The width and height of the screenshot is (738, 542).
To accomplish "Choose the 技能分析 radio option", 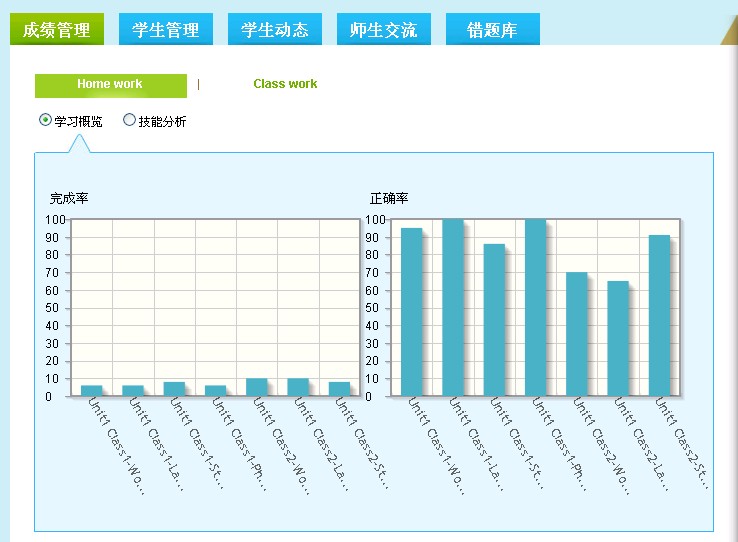I will click(x=129, y=121).
